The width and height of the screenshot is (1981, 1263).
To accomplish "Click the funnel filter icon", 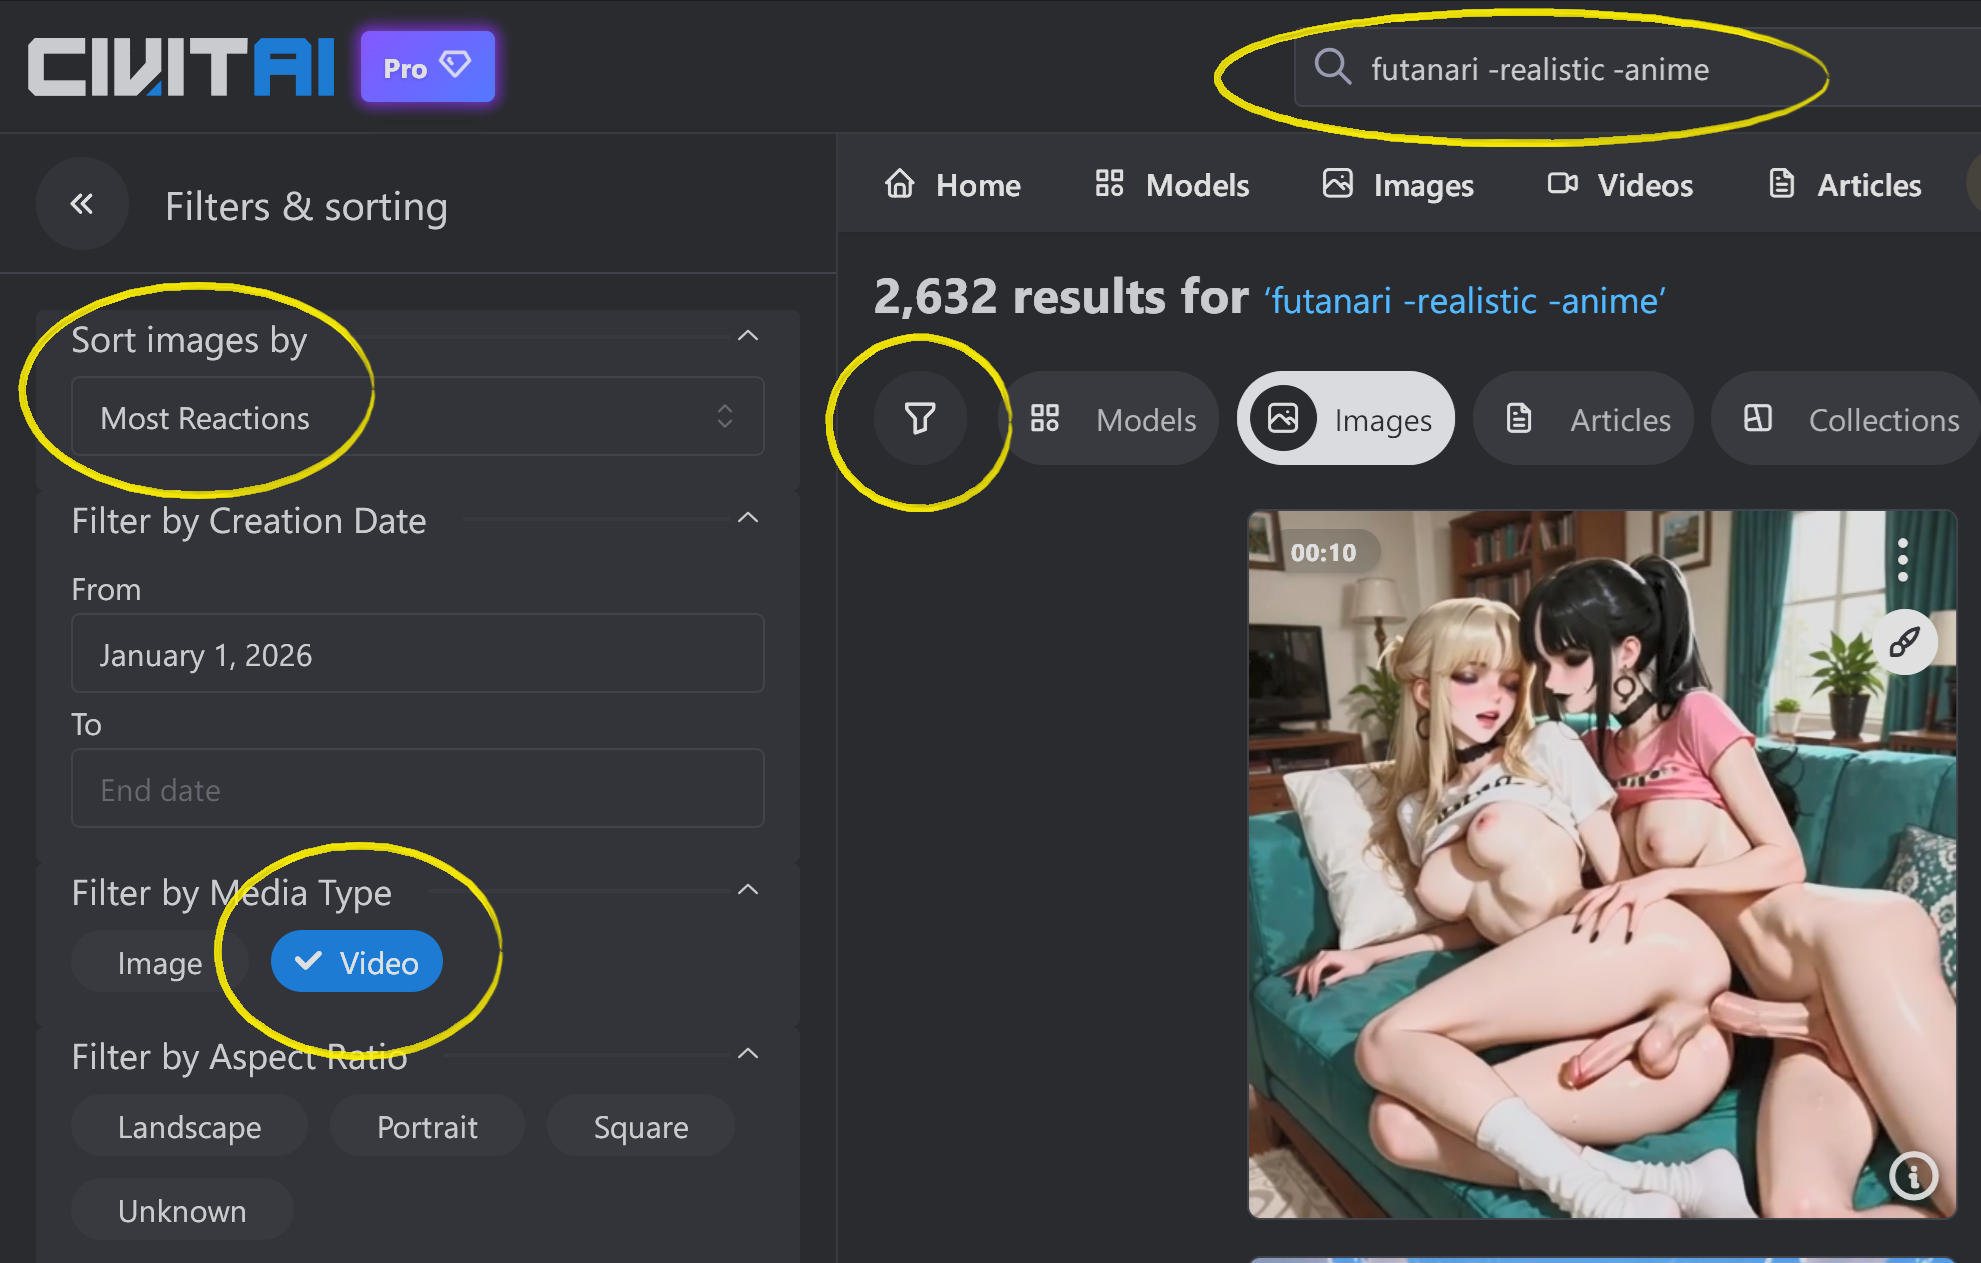I will [x=920, y=418].
